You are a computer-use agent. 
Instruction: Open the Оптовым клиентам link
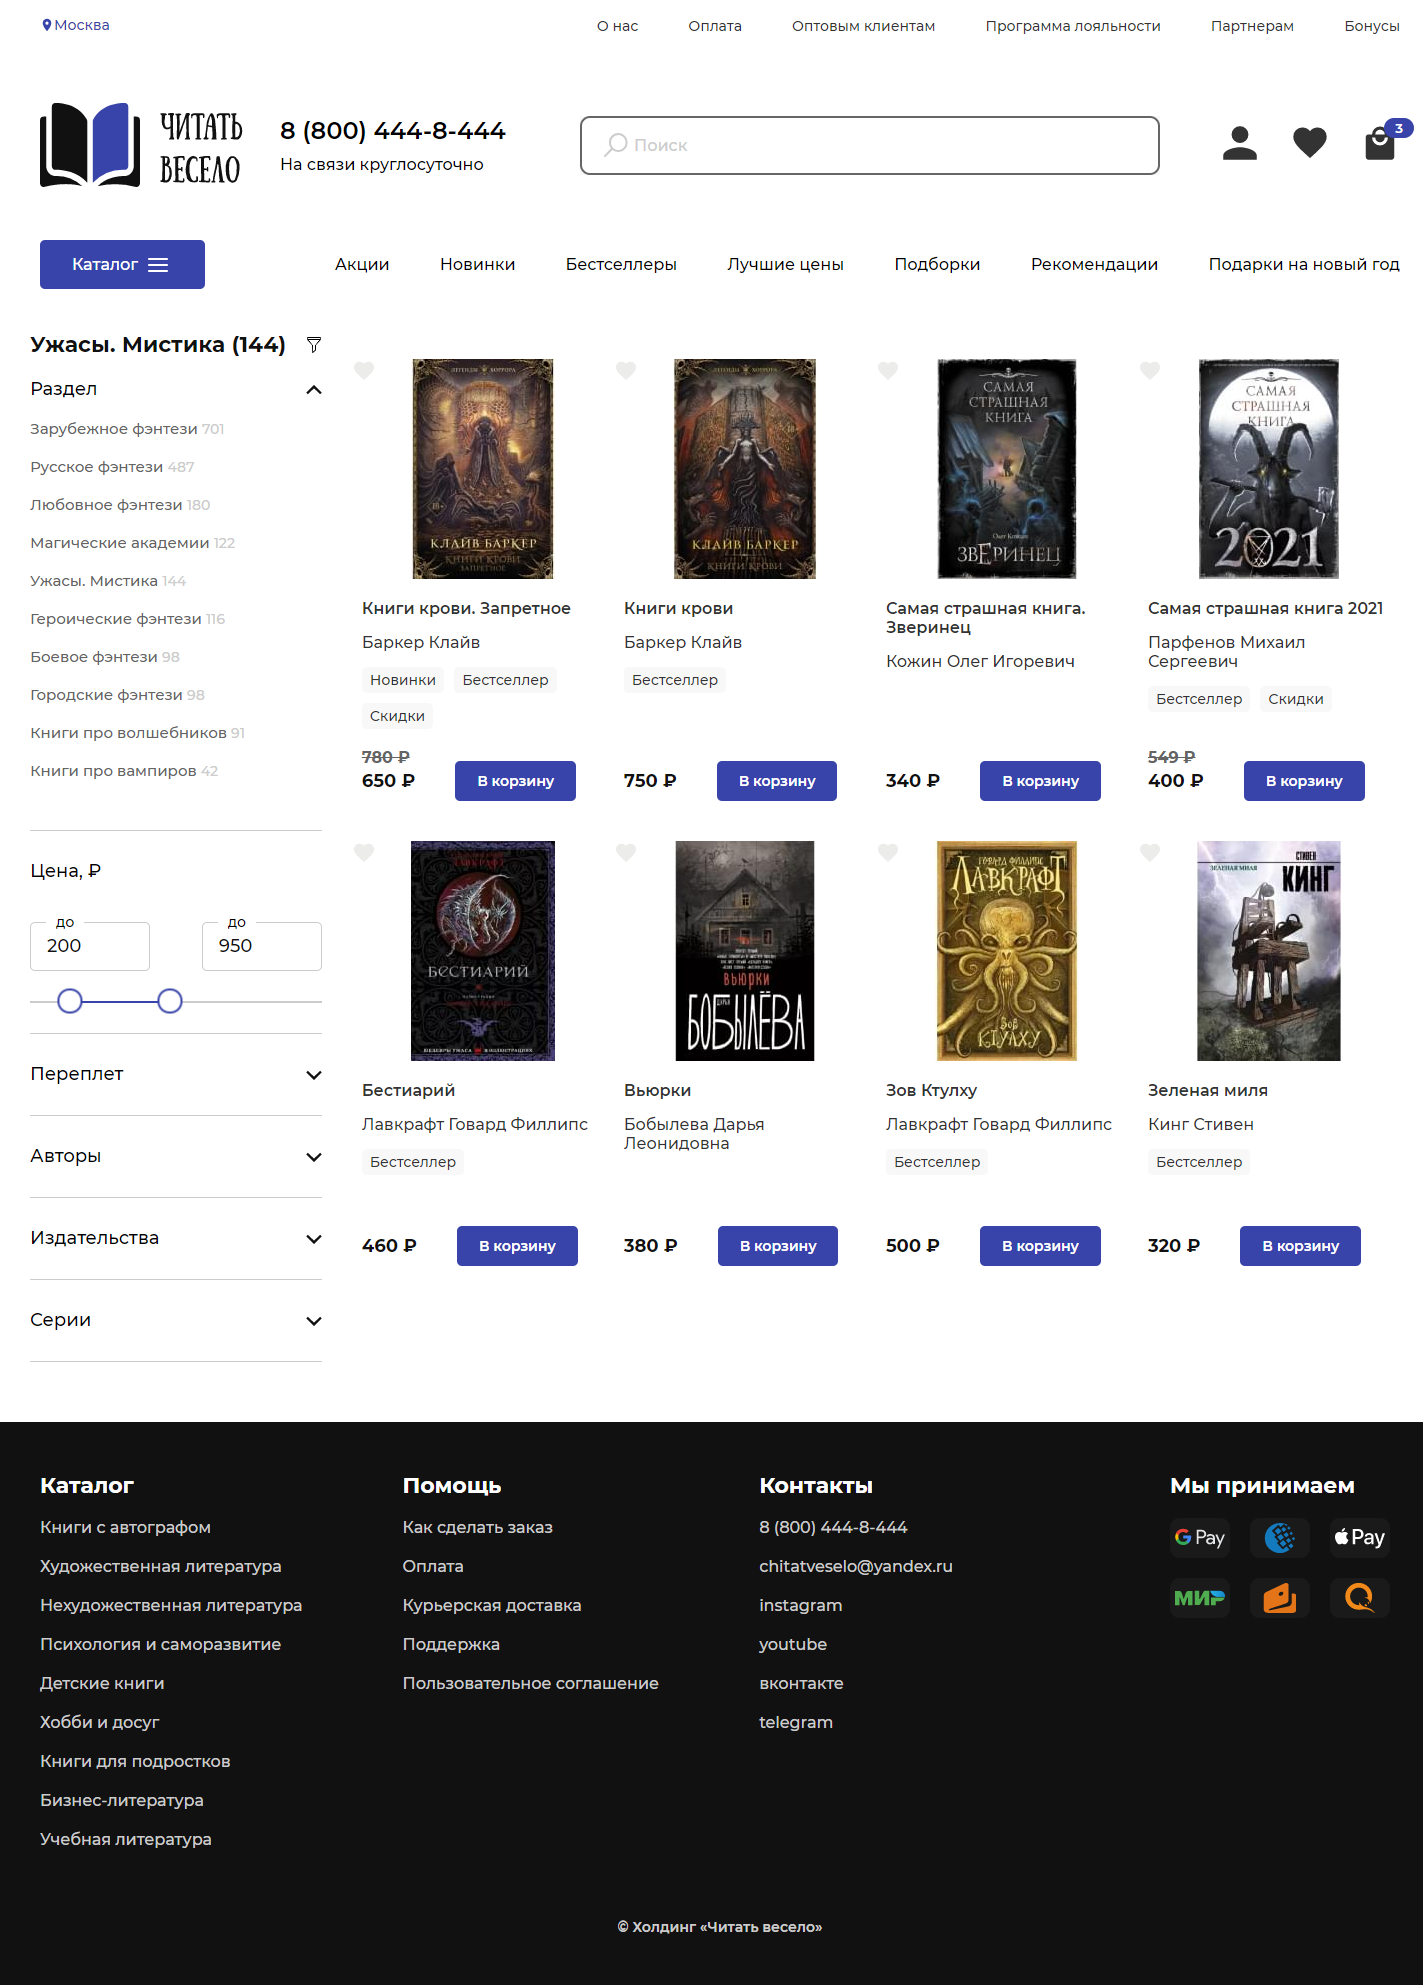point(864,26)
